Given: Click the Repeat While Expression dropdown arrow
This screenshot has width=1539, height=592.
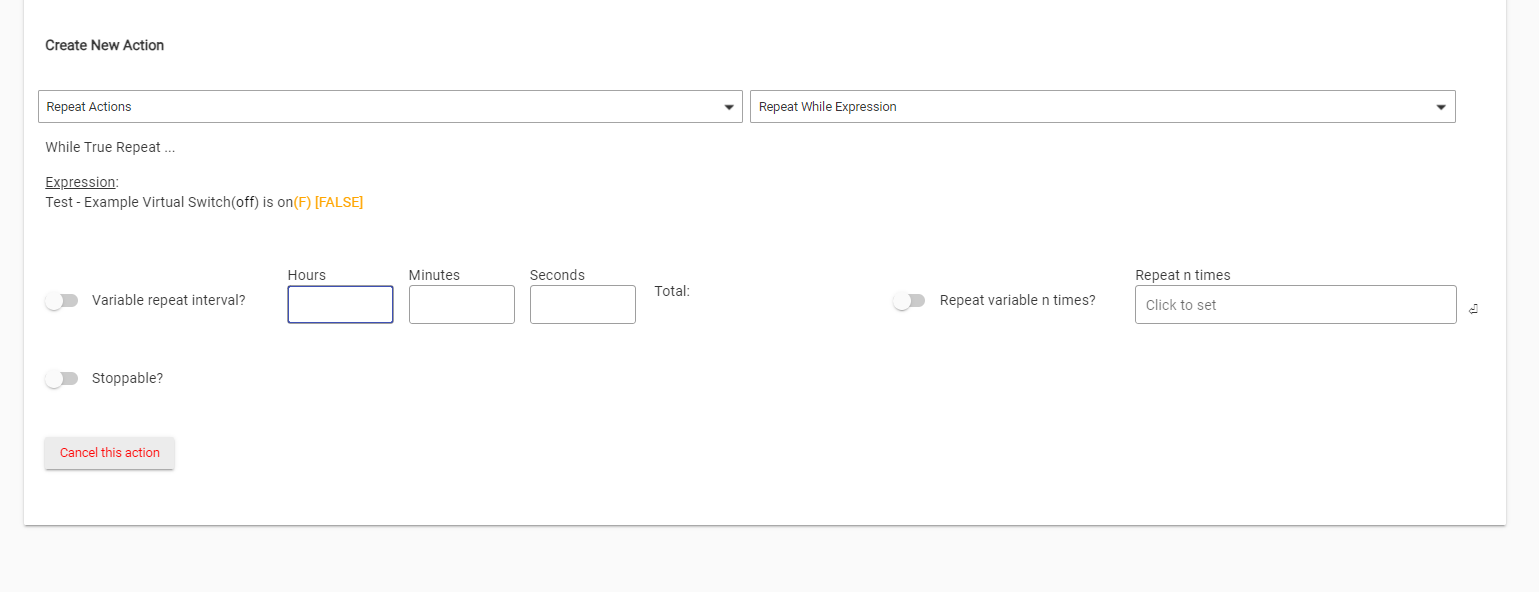Looking at the screenshot, I should pyautogui.click(x=1441, y=107).
